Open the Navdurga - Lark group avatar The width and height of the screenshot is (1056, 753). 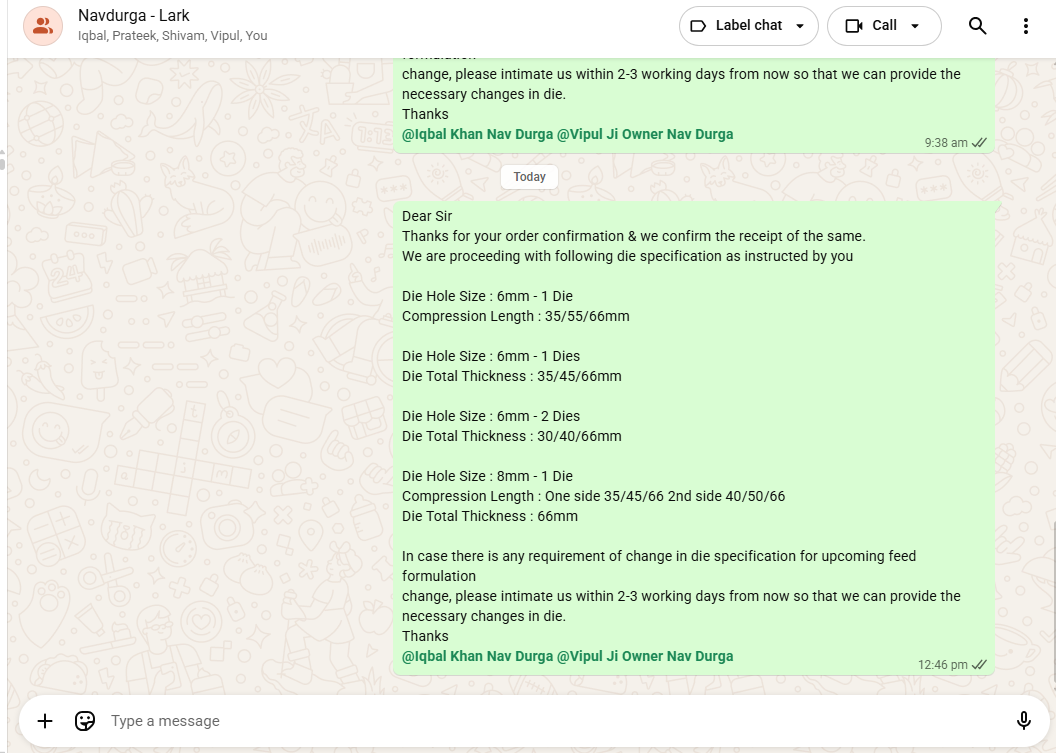42,26
